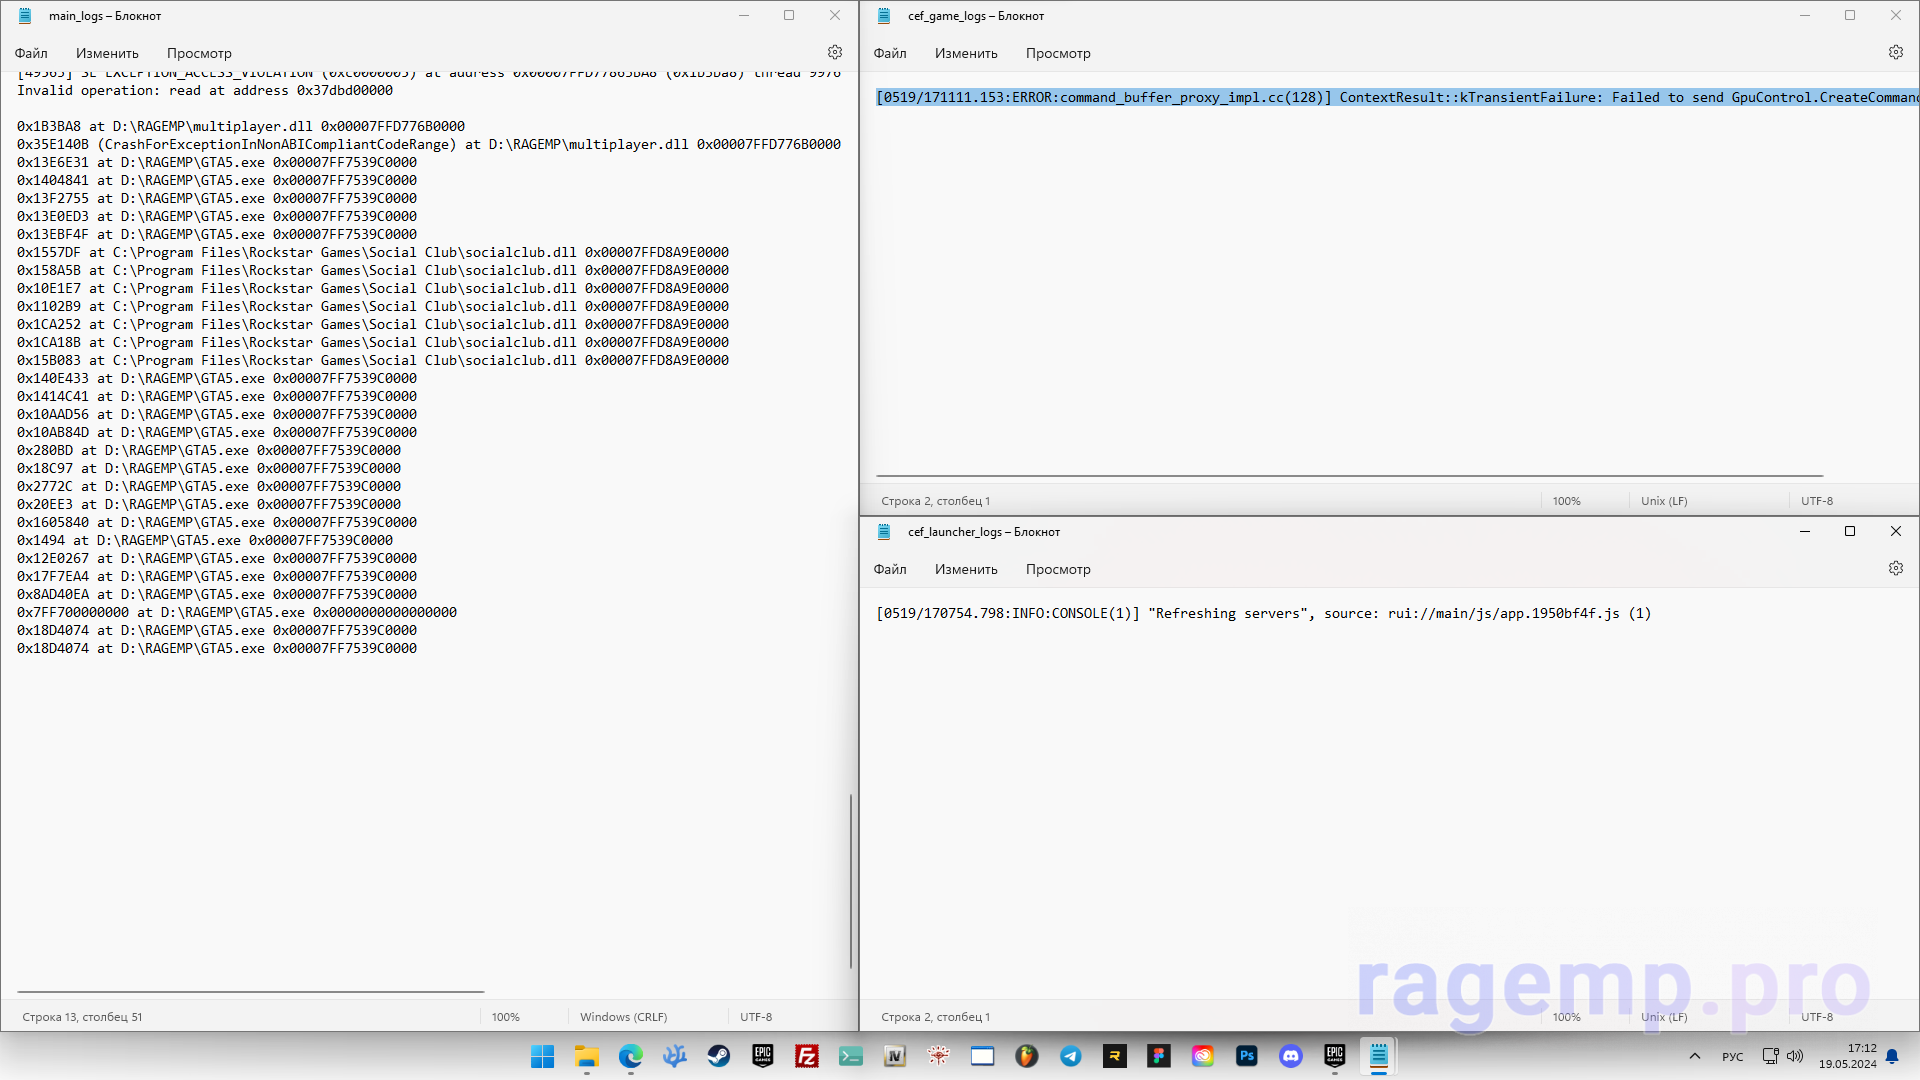Viewport: 1920px width, 1080px height.
Task: Open Изменить menu in main_logs Notepad
Action: pyautogui.click(x=107, y=53)
